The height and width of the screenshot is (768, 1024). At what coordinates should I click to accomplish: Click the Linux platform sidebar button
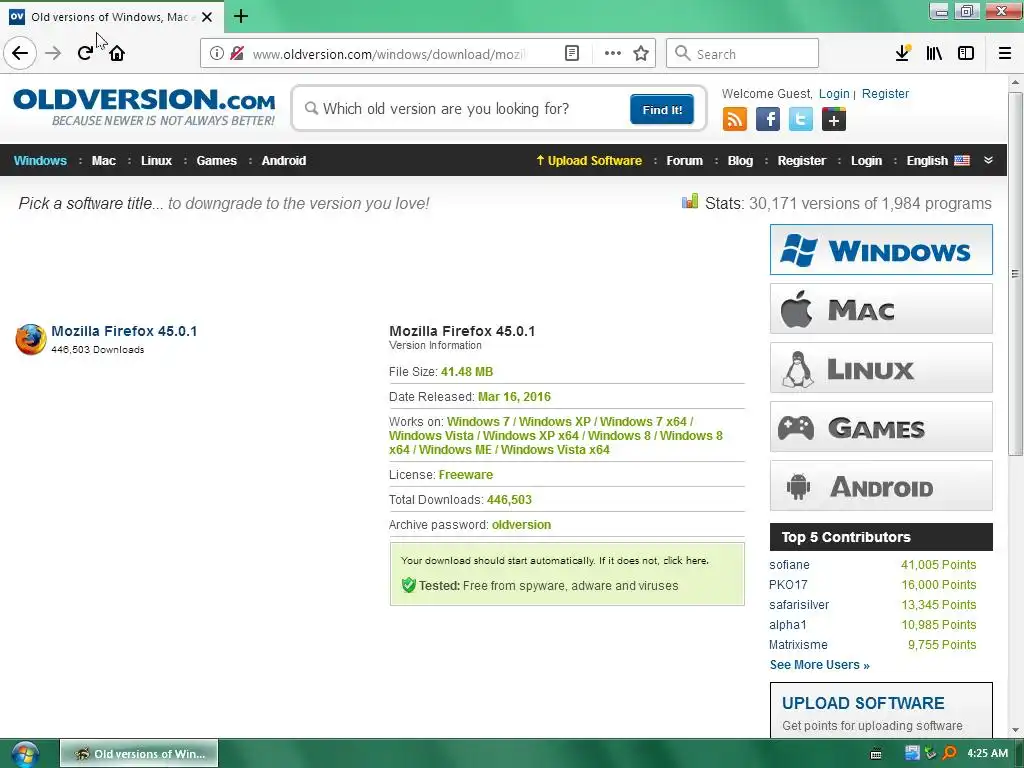tap(881, 368)
